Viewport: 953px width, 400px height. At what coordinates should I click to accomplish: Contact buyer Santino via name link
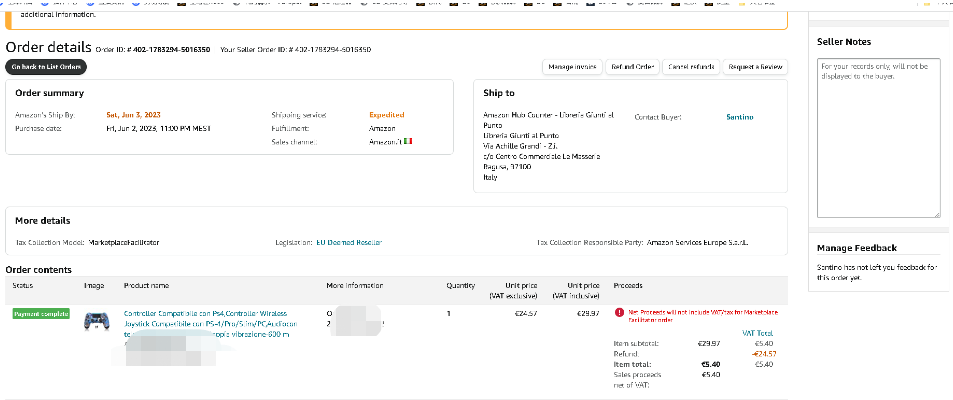pos(740,117)
